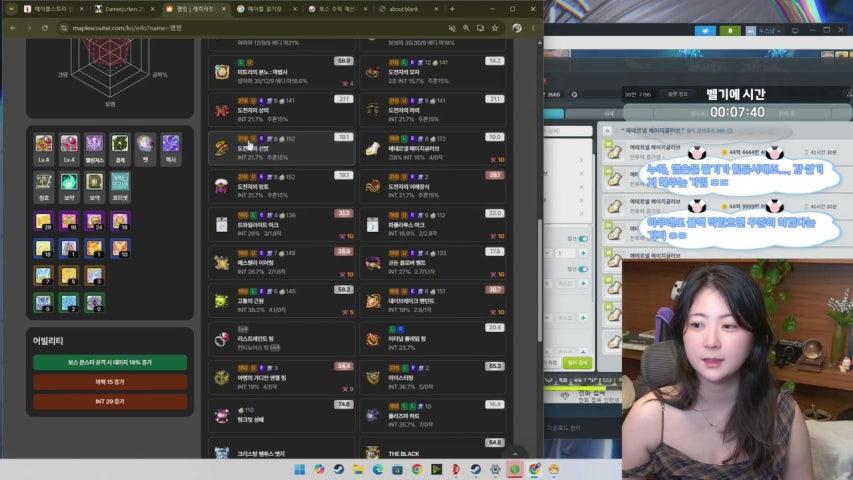Open the 도전자의 모자 hat icon
This screenshot has width=853, height=480.
coord(373,72)
